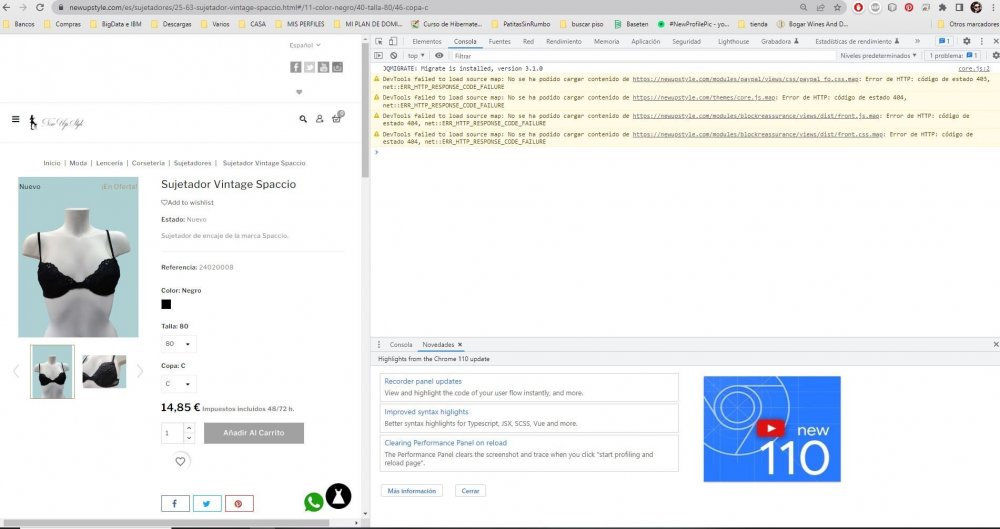Image resolution: width=1000 pixels, height=529 pixels.
Task: Expand more DevTools tabs chevron
Action: click(x=917, y=41)
